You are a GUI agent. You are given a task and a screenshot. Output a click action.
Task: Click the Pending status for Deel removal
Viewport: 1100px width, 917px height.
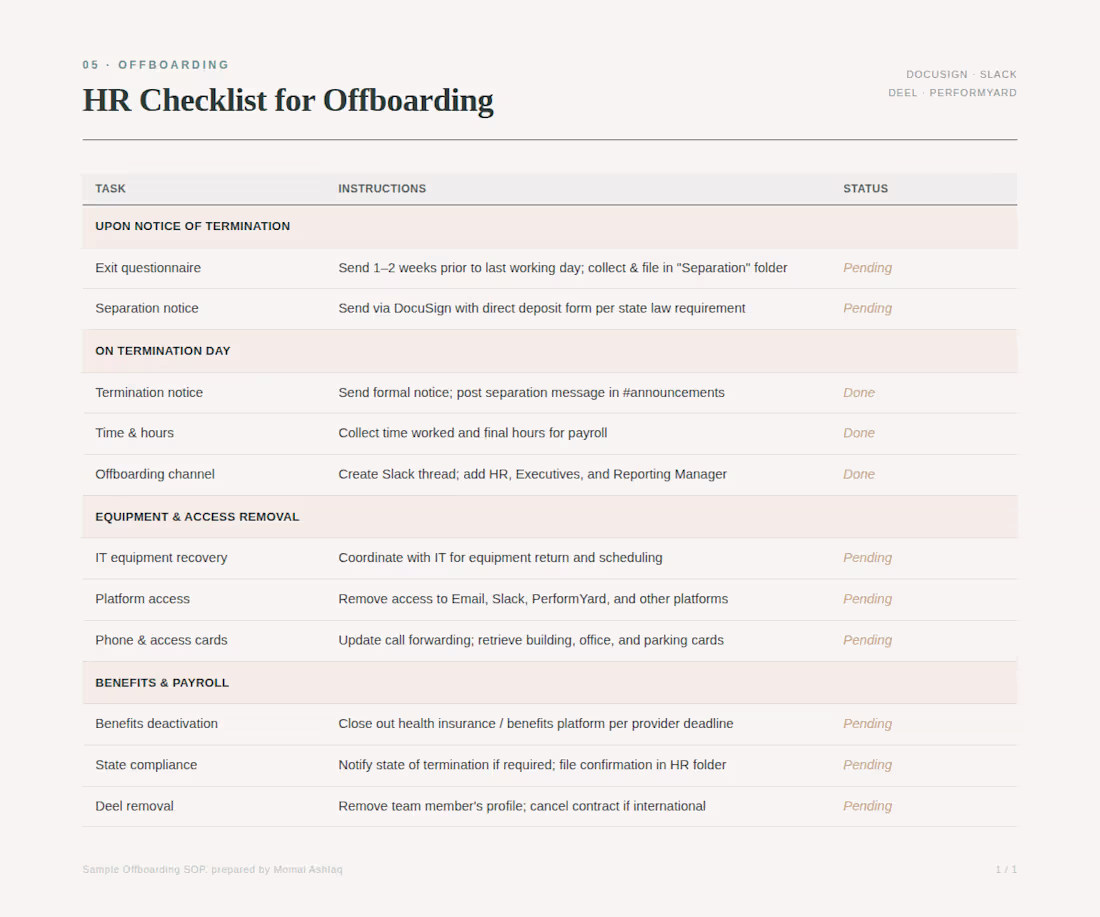868,807
